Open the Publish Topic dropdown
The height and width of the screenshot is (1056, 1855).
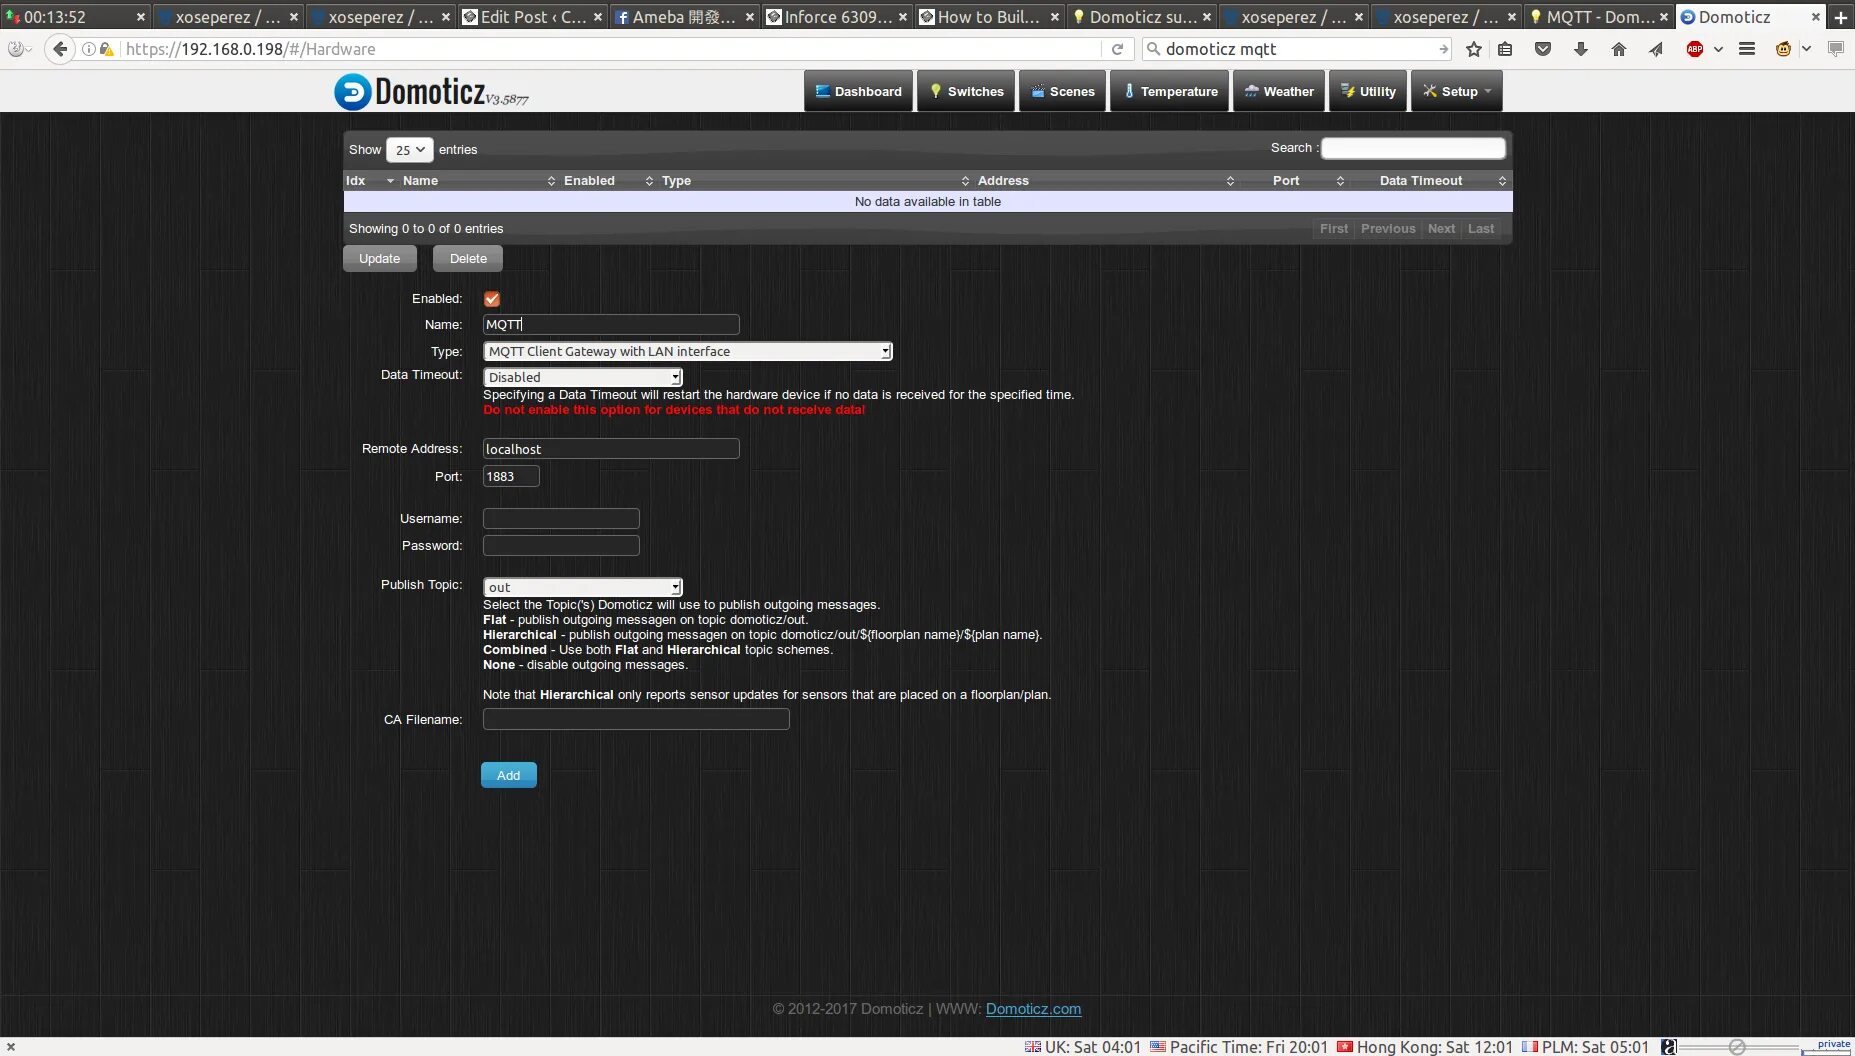click(583, 587)
